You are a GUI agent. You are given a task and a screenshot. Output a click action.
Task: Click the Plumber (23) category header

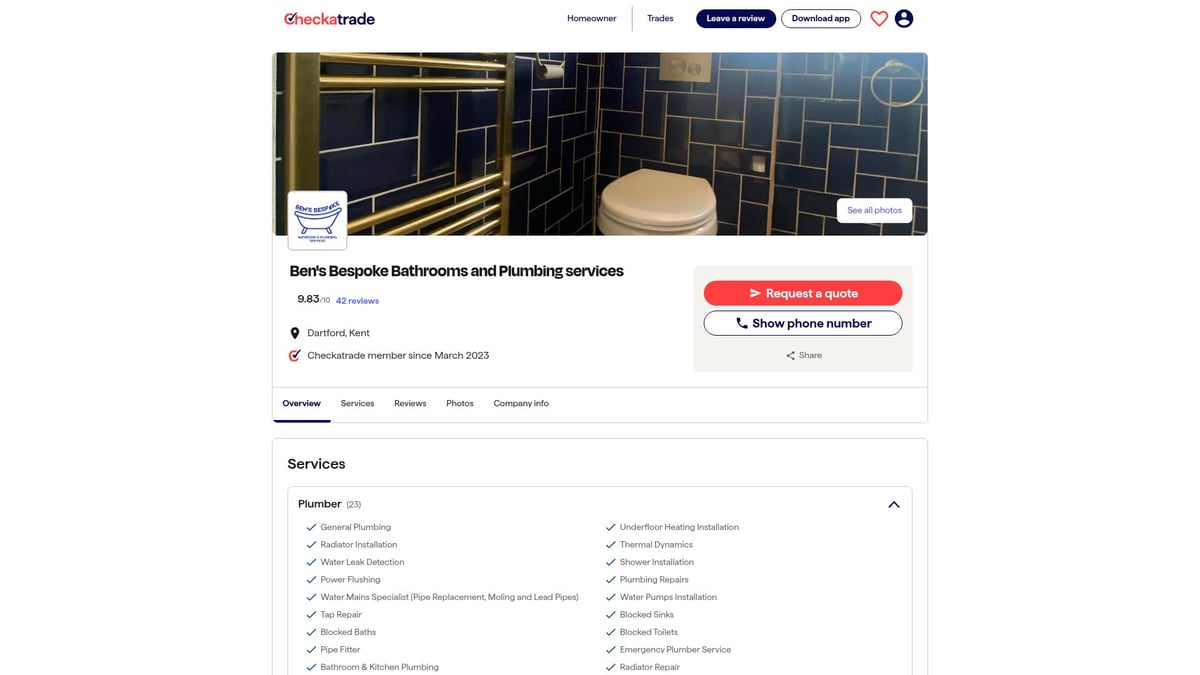(329, 504)
